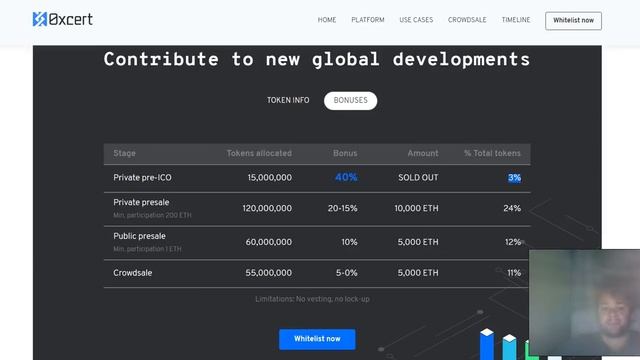
Task: Click 'Private presale' row label
Action: (141, 202)
